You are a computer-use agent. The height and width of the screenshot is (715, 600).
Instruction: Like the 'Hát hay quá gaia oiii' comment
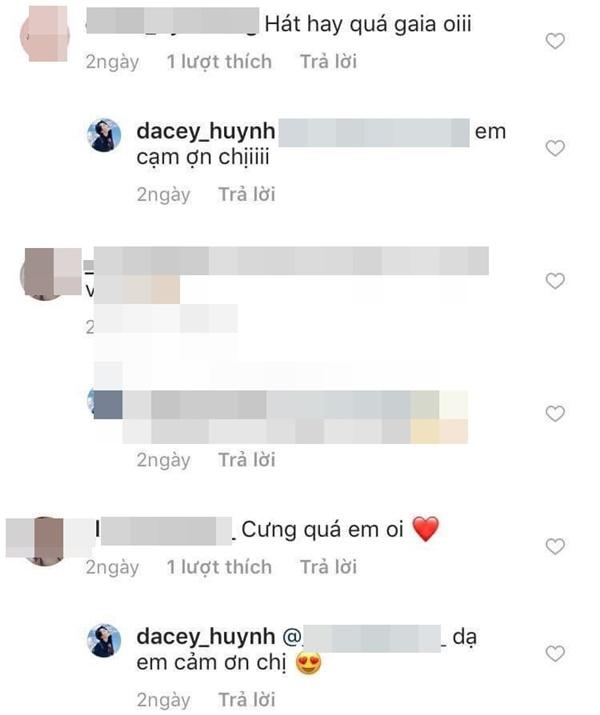coord(555,41)
